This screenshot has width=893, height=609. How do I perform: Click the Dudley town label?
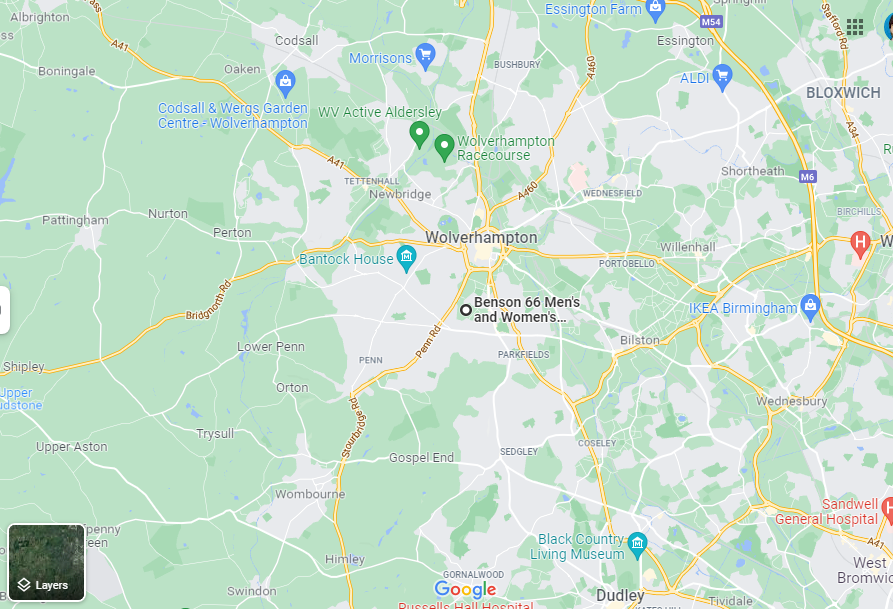620,596
